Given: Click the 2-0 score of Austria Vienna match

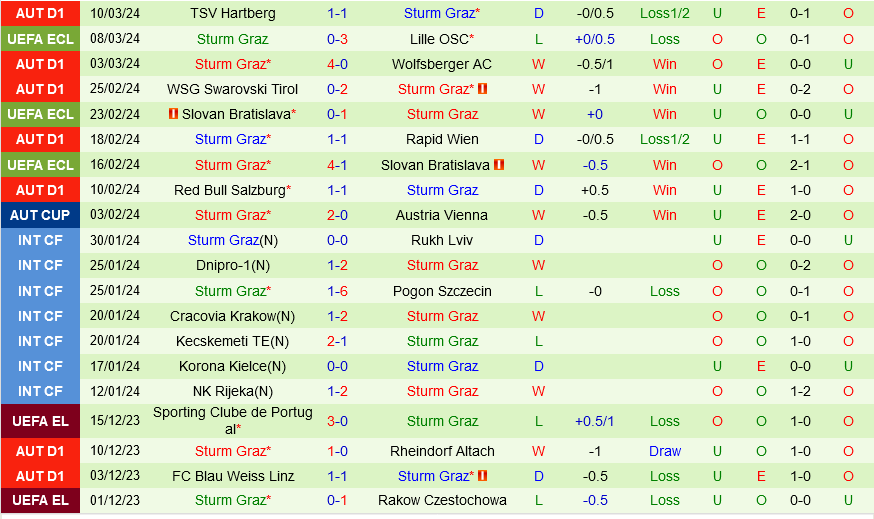Looking at the screenshot, I should click(337, 215).
